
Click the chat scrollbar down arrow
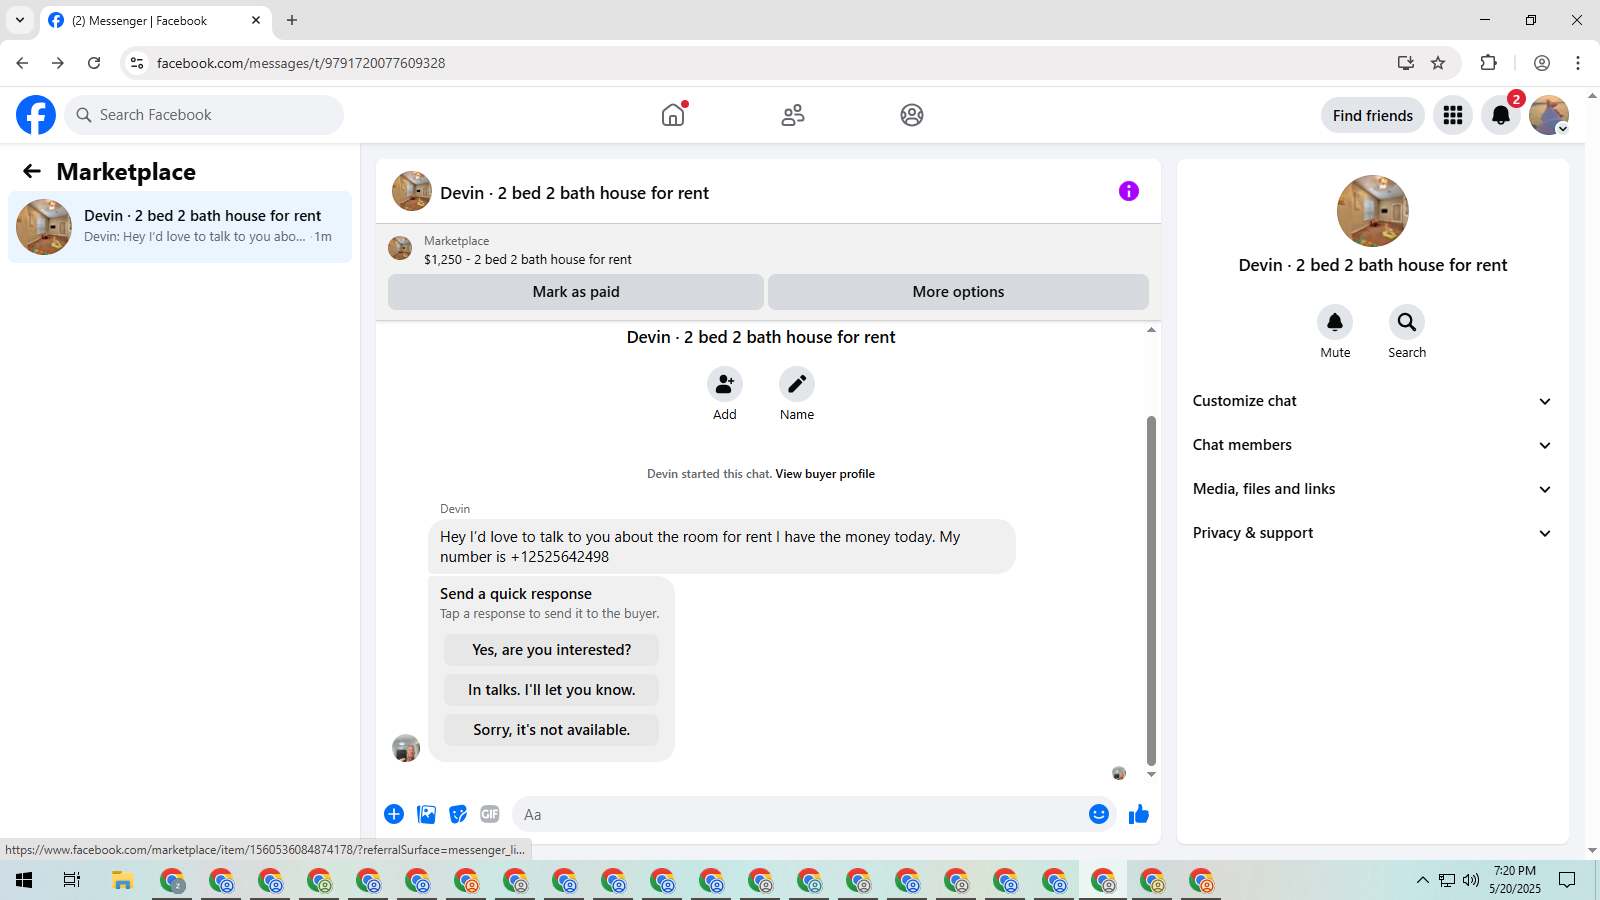click(1151, 775)
